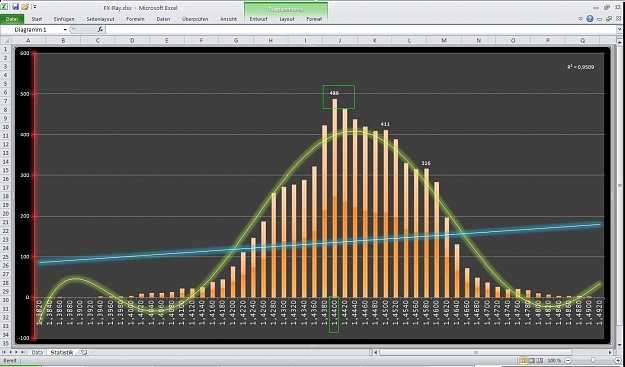This screenshot has height=367, width=625.
Task: Open the Layout chart tools tab
Action: click(287, 19)
